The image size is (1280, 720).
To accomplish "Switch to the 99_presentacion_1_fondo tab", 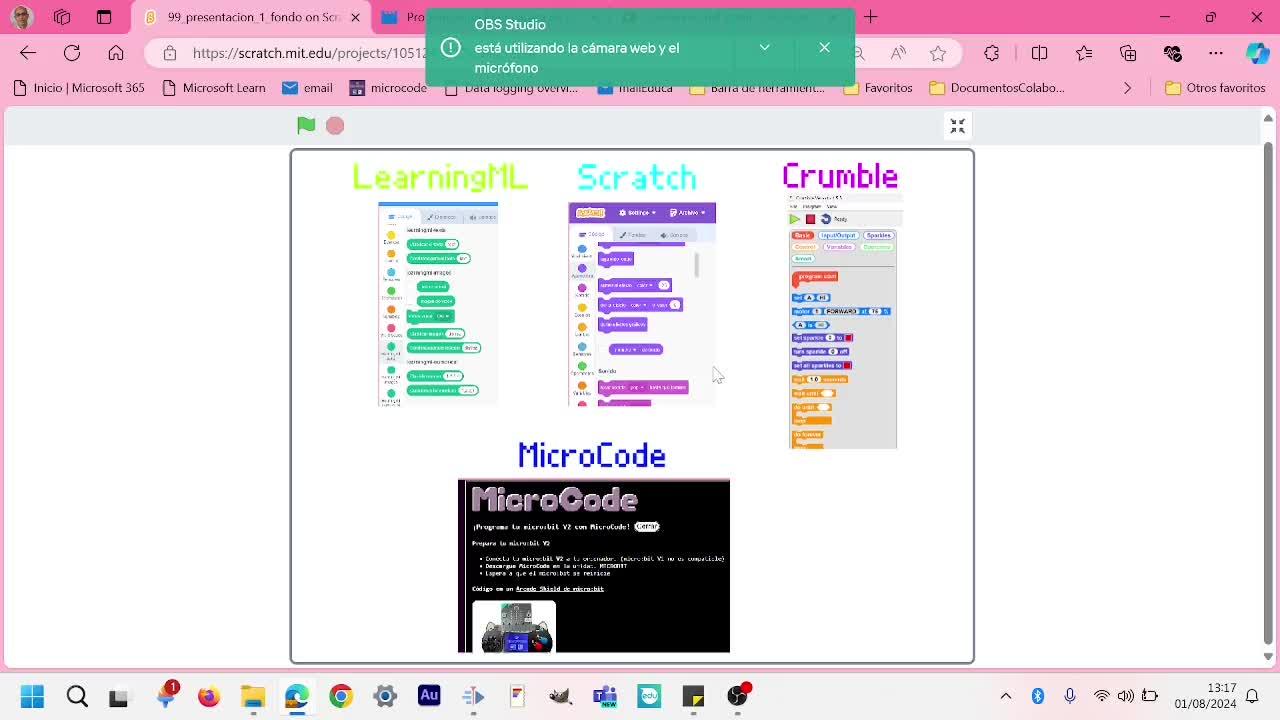I will 250,17.
